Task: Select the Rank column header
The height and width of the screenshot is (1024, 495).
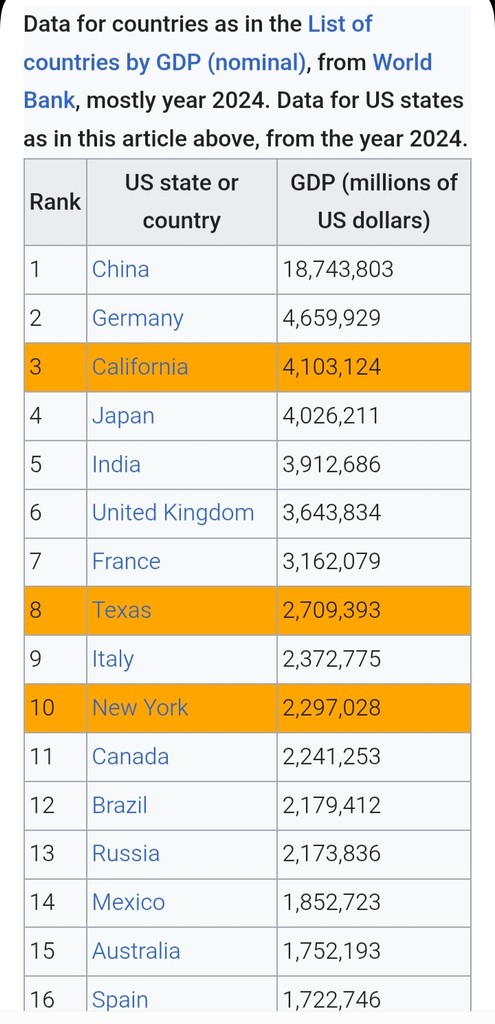Action: [x=56, y=202]
